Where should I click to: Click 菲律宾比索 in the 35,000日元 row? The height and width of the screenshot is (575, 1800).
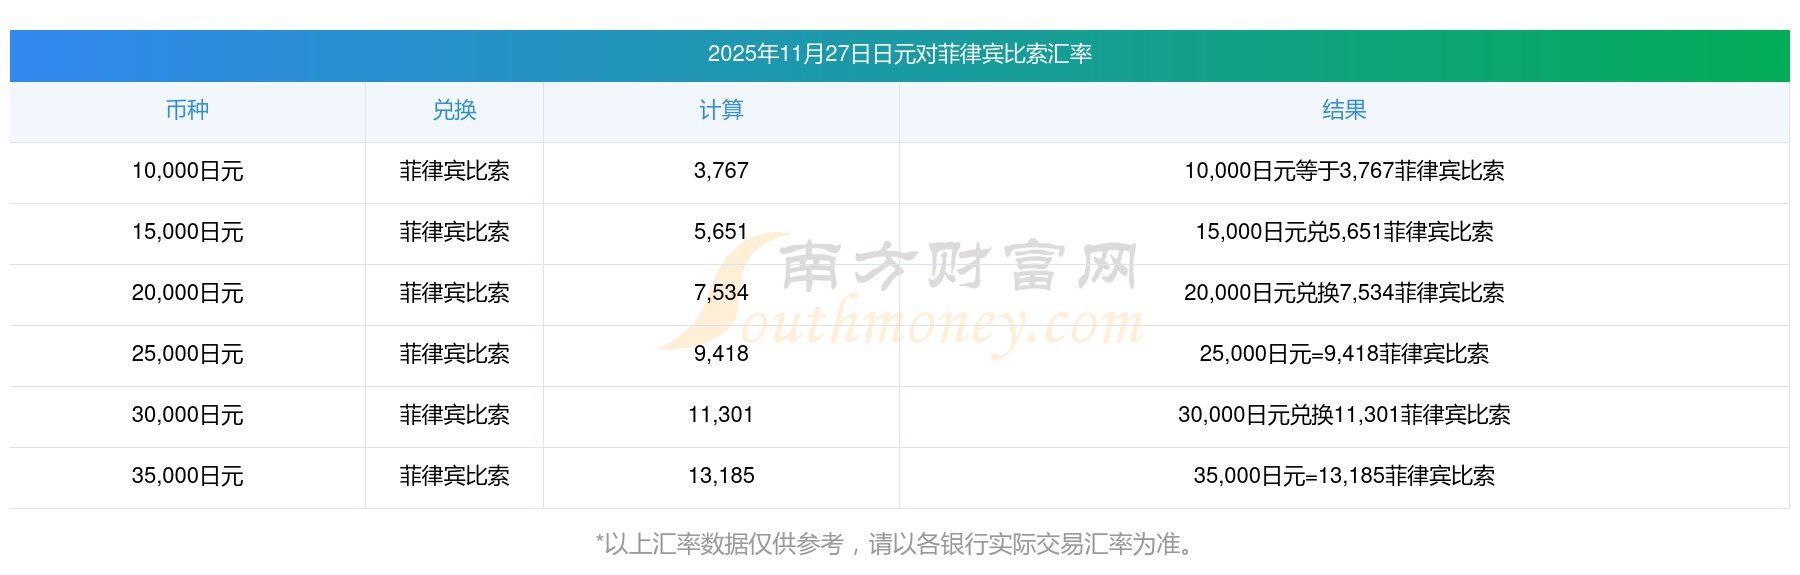[454, 476]
